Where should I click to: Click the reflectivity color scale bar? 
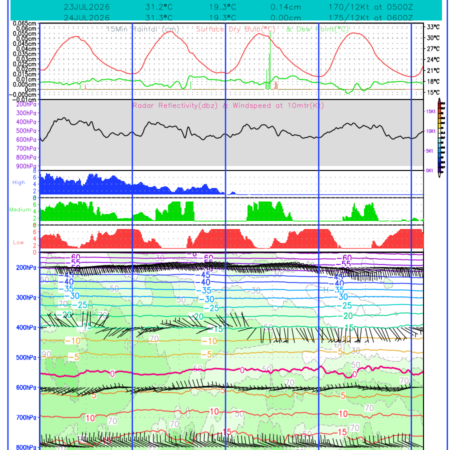click(x=441, y=138)
